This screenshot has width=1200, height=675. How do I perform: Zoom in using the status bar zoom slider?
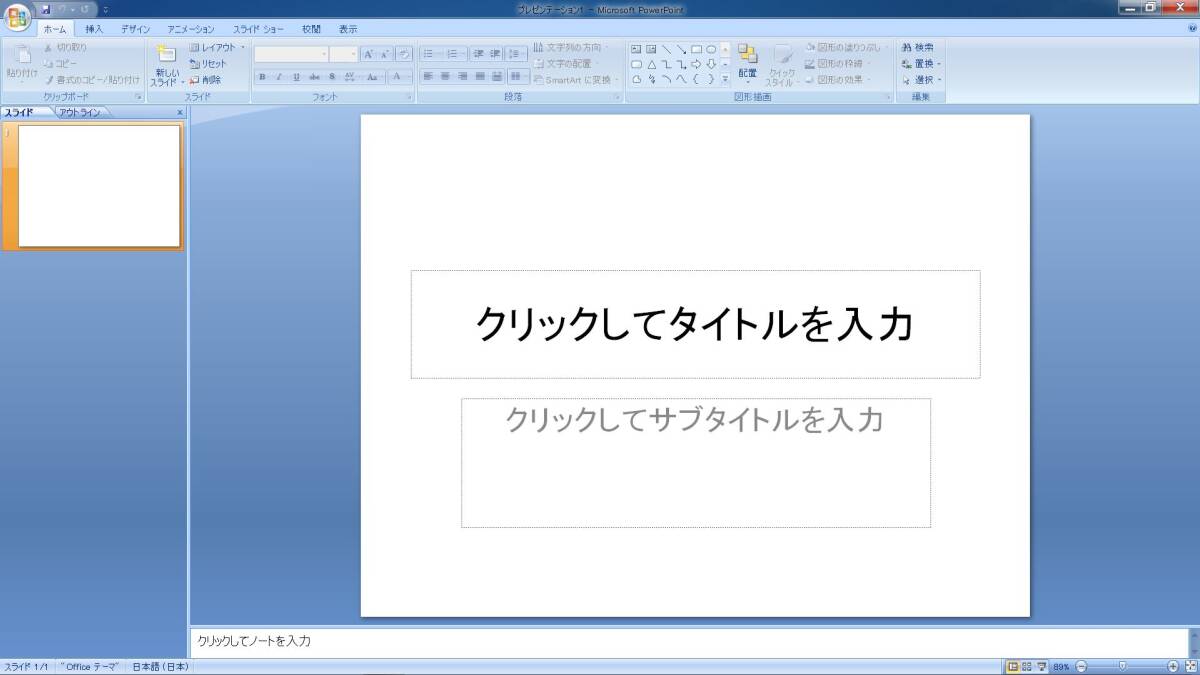tap(1173, 666)
